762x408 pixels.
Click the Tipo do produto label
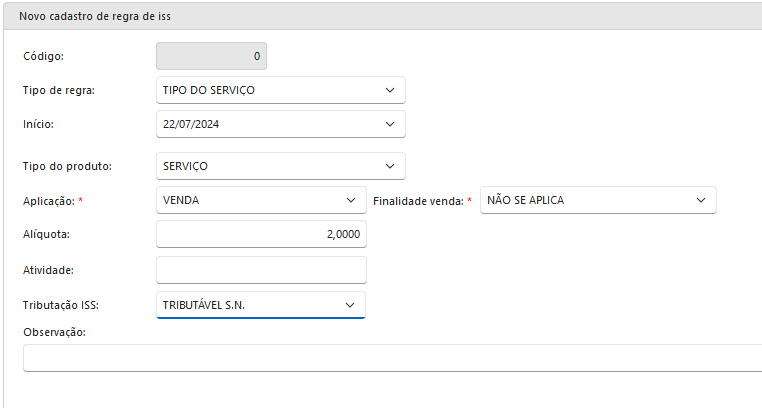(67, 166)
